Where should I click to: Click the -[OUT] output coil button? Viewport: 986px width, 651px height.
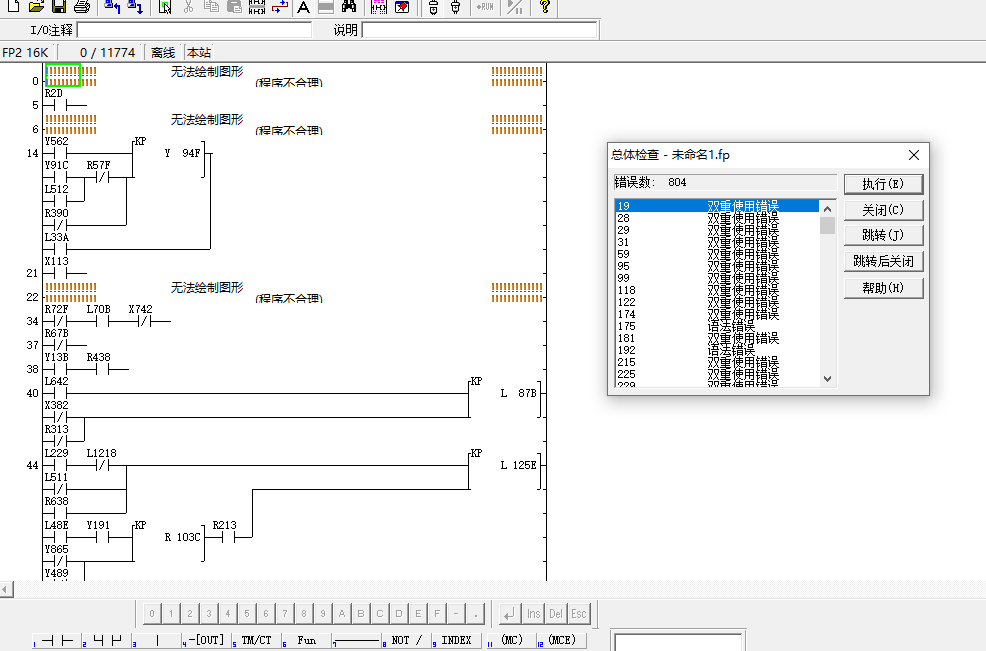point(207,640)
